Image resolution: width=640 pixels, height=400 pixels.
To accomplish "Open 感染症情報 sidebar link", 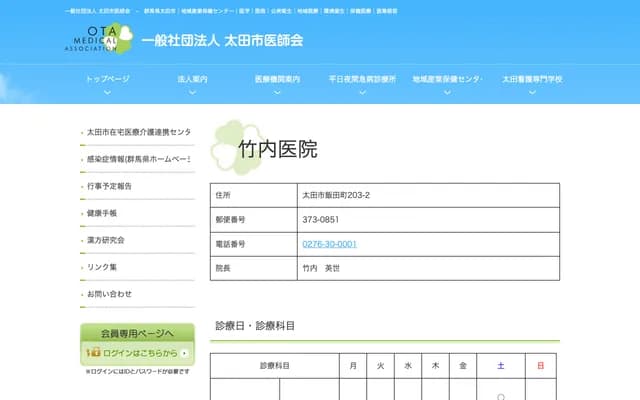I will (138, 159).
